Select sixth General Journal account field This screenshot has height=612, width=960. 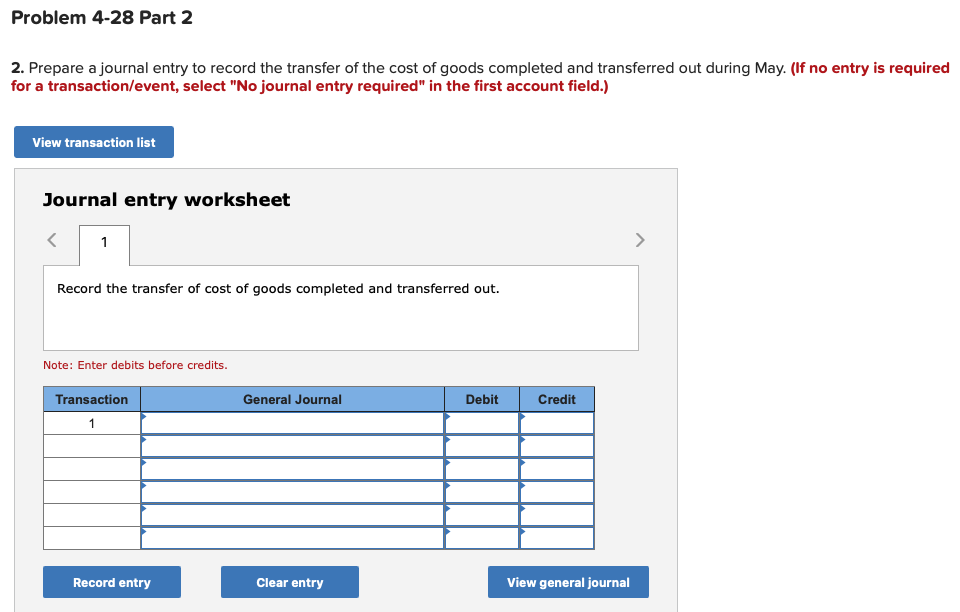pos(293,538)
